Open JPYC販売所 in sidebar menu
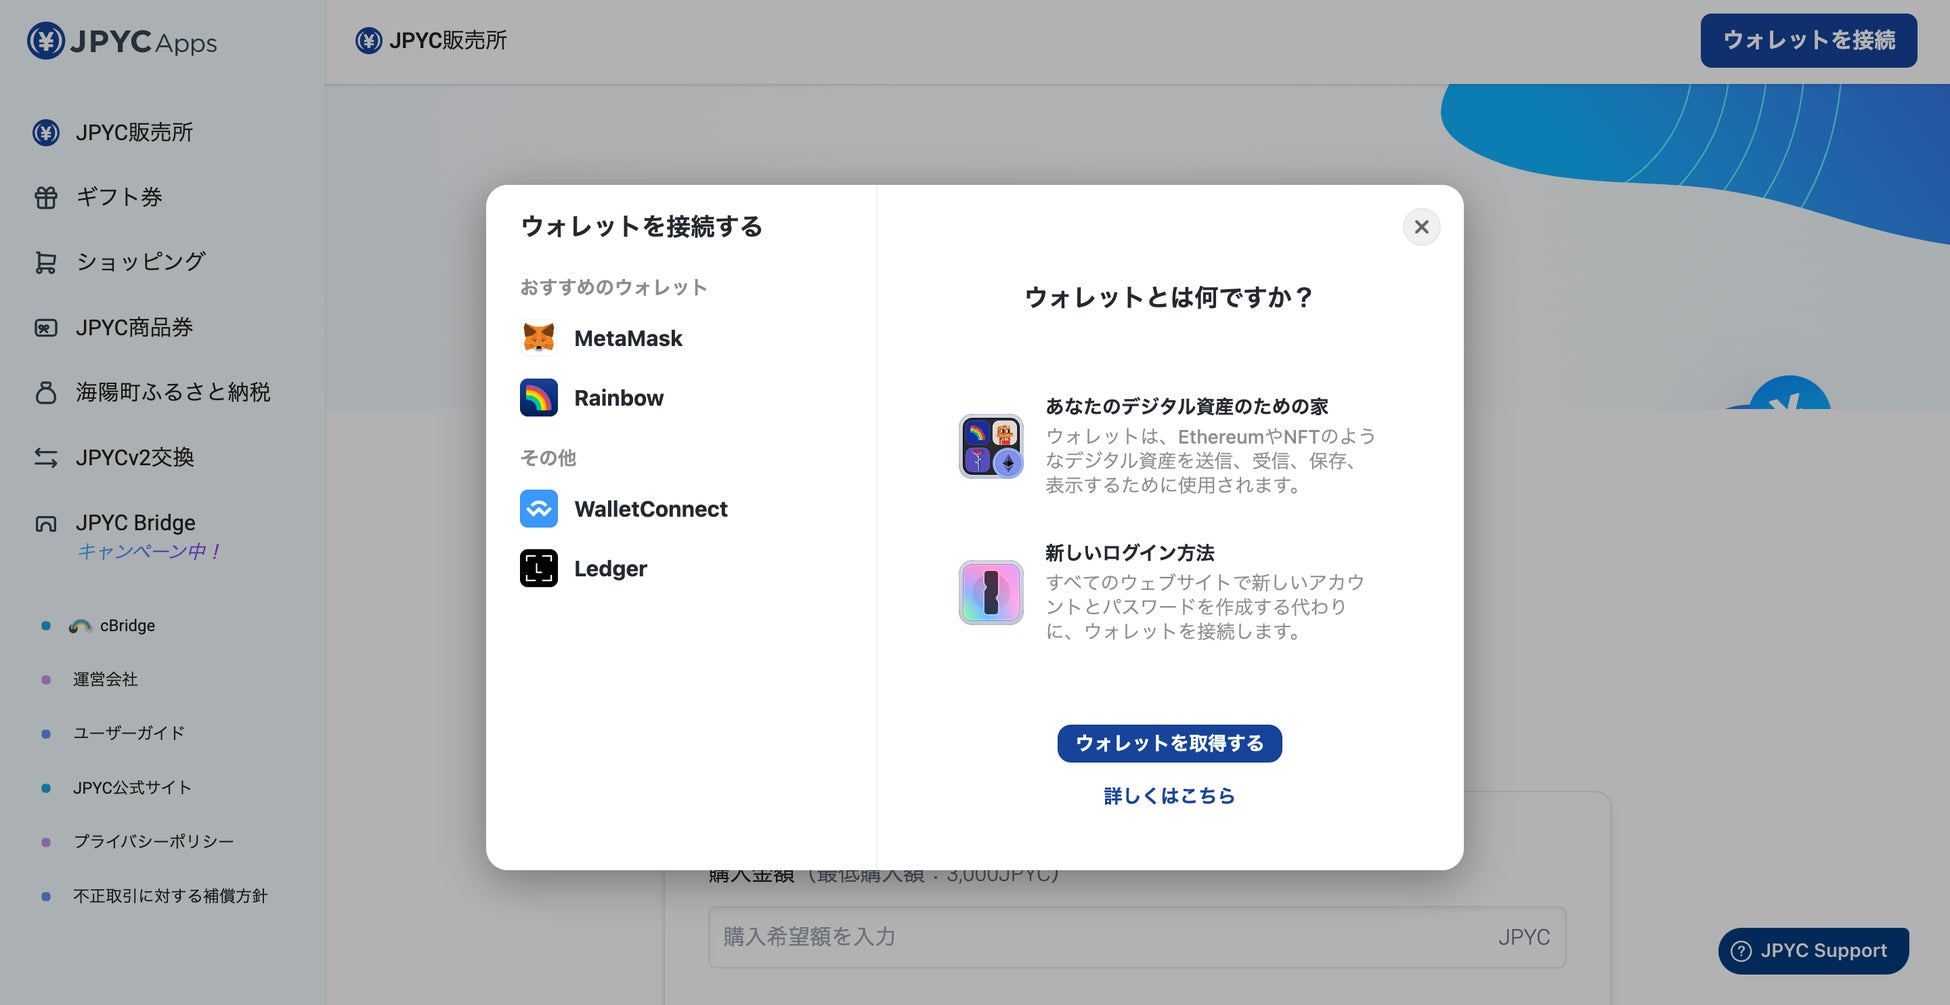 click(x=134, y=132)
